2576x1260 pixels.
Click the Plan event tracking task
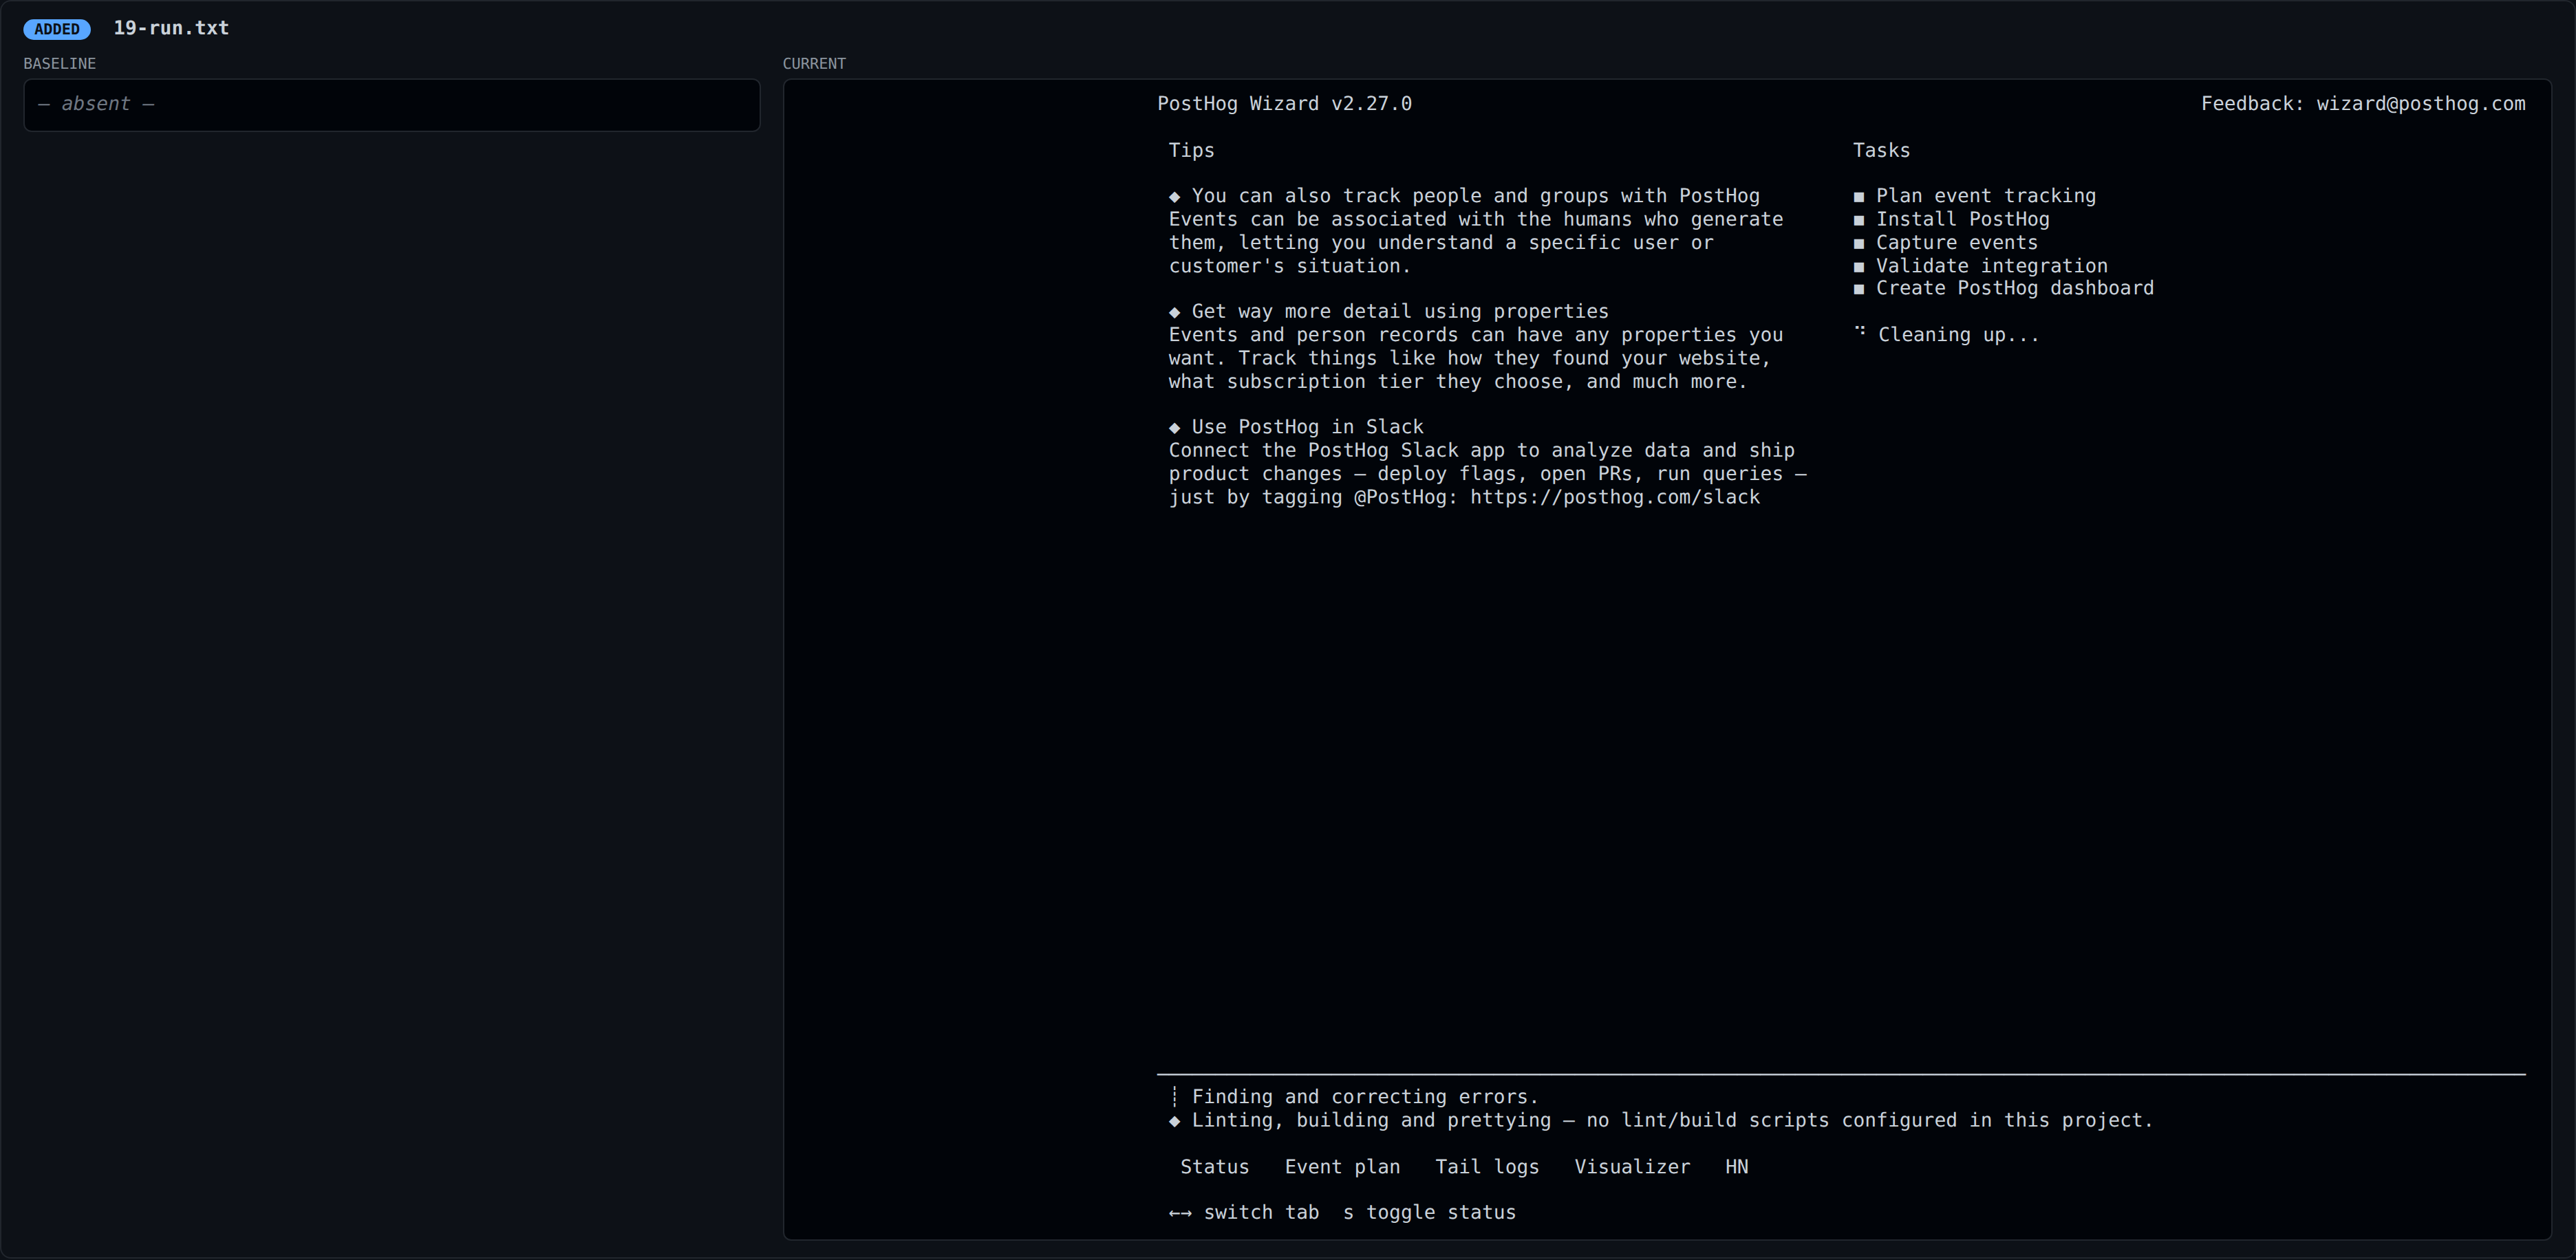(x=1986, y=196)
